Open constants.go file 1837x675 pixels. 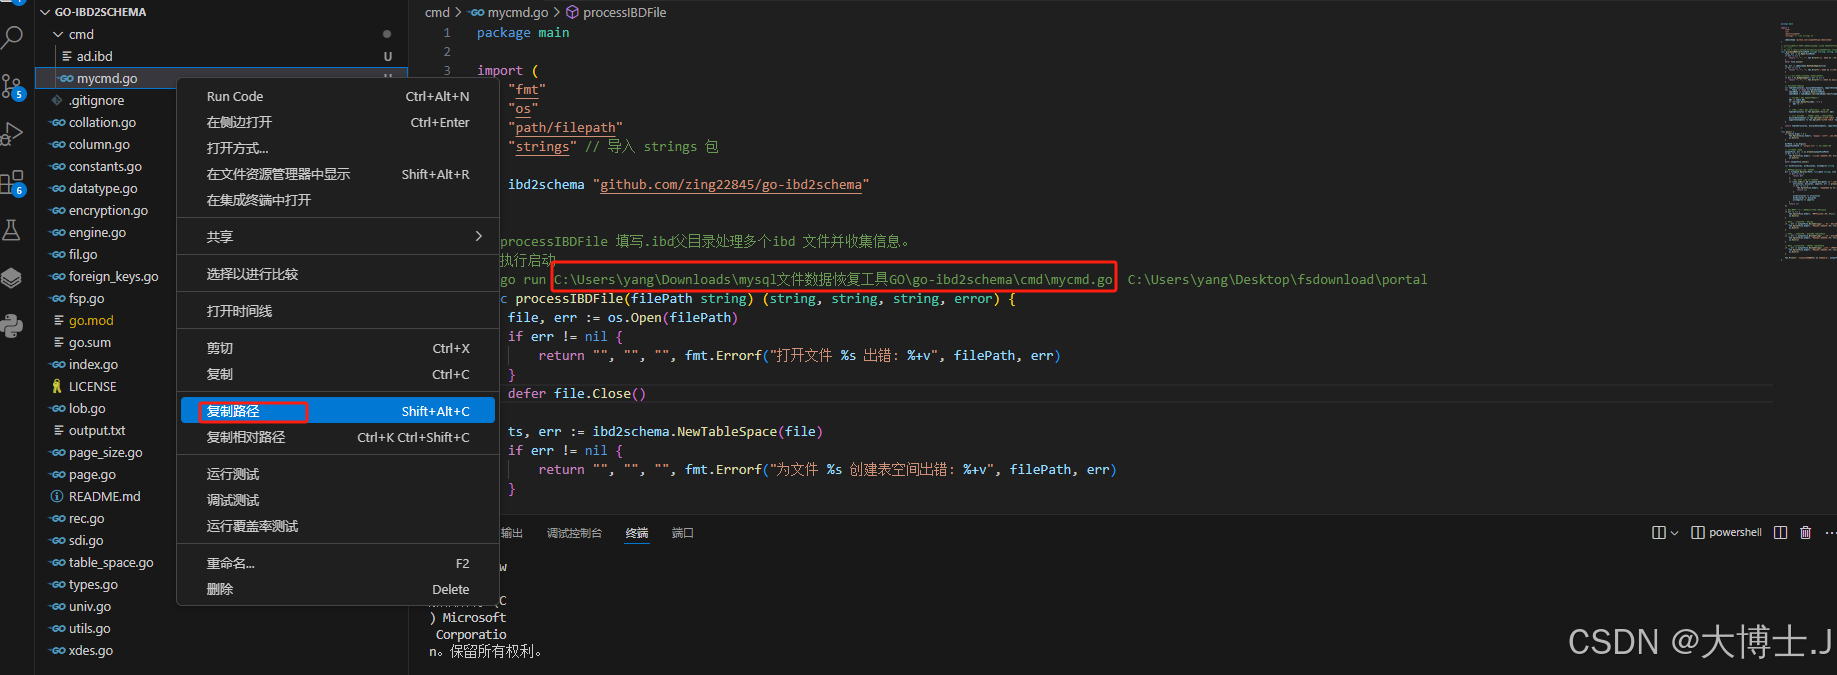point(106,166)
